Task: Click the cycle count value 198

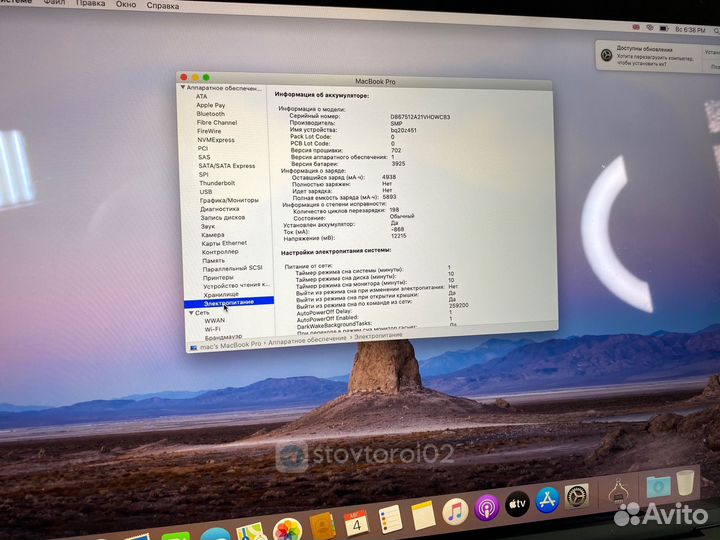Action: [x=394, y=209]
